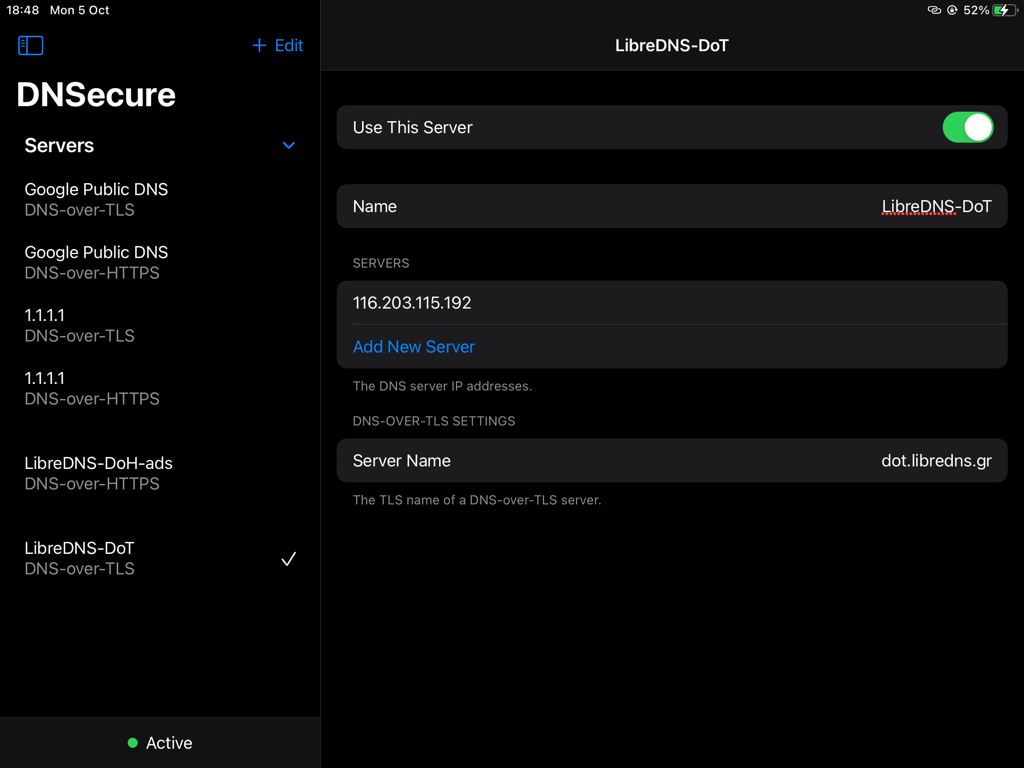The height and width of the screenshot is (768, 1024).
Task: Toggle the sidebar panel icon
Action: point(31,45)
